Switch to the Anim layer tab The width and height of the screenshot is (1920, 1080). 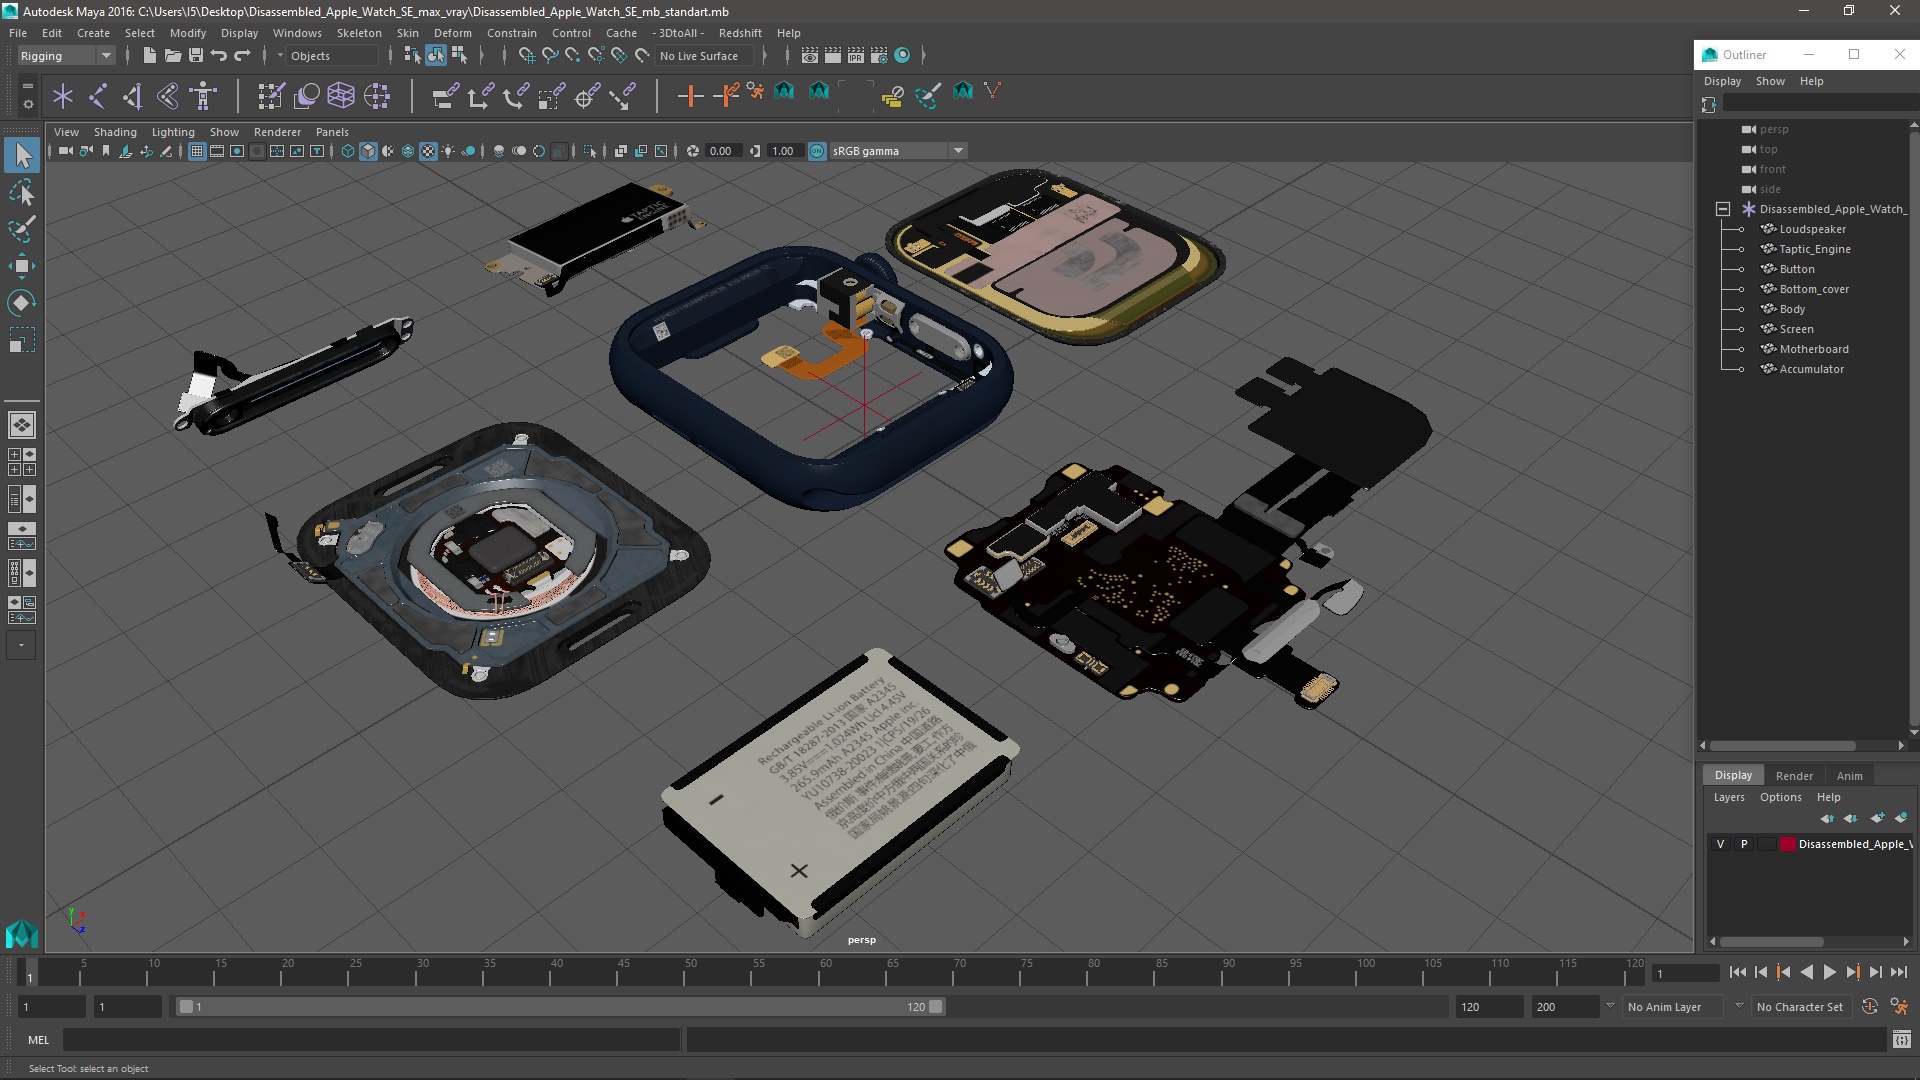tap(1849, 776)
